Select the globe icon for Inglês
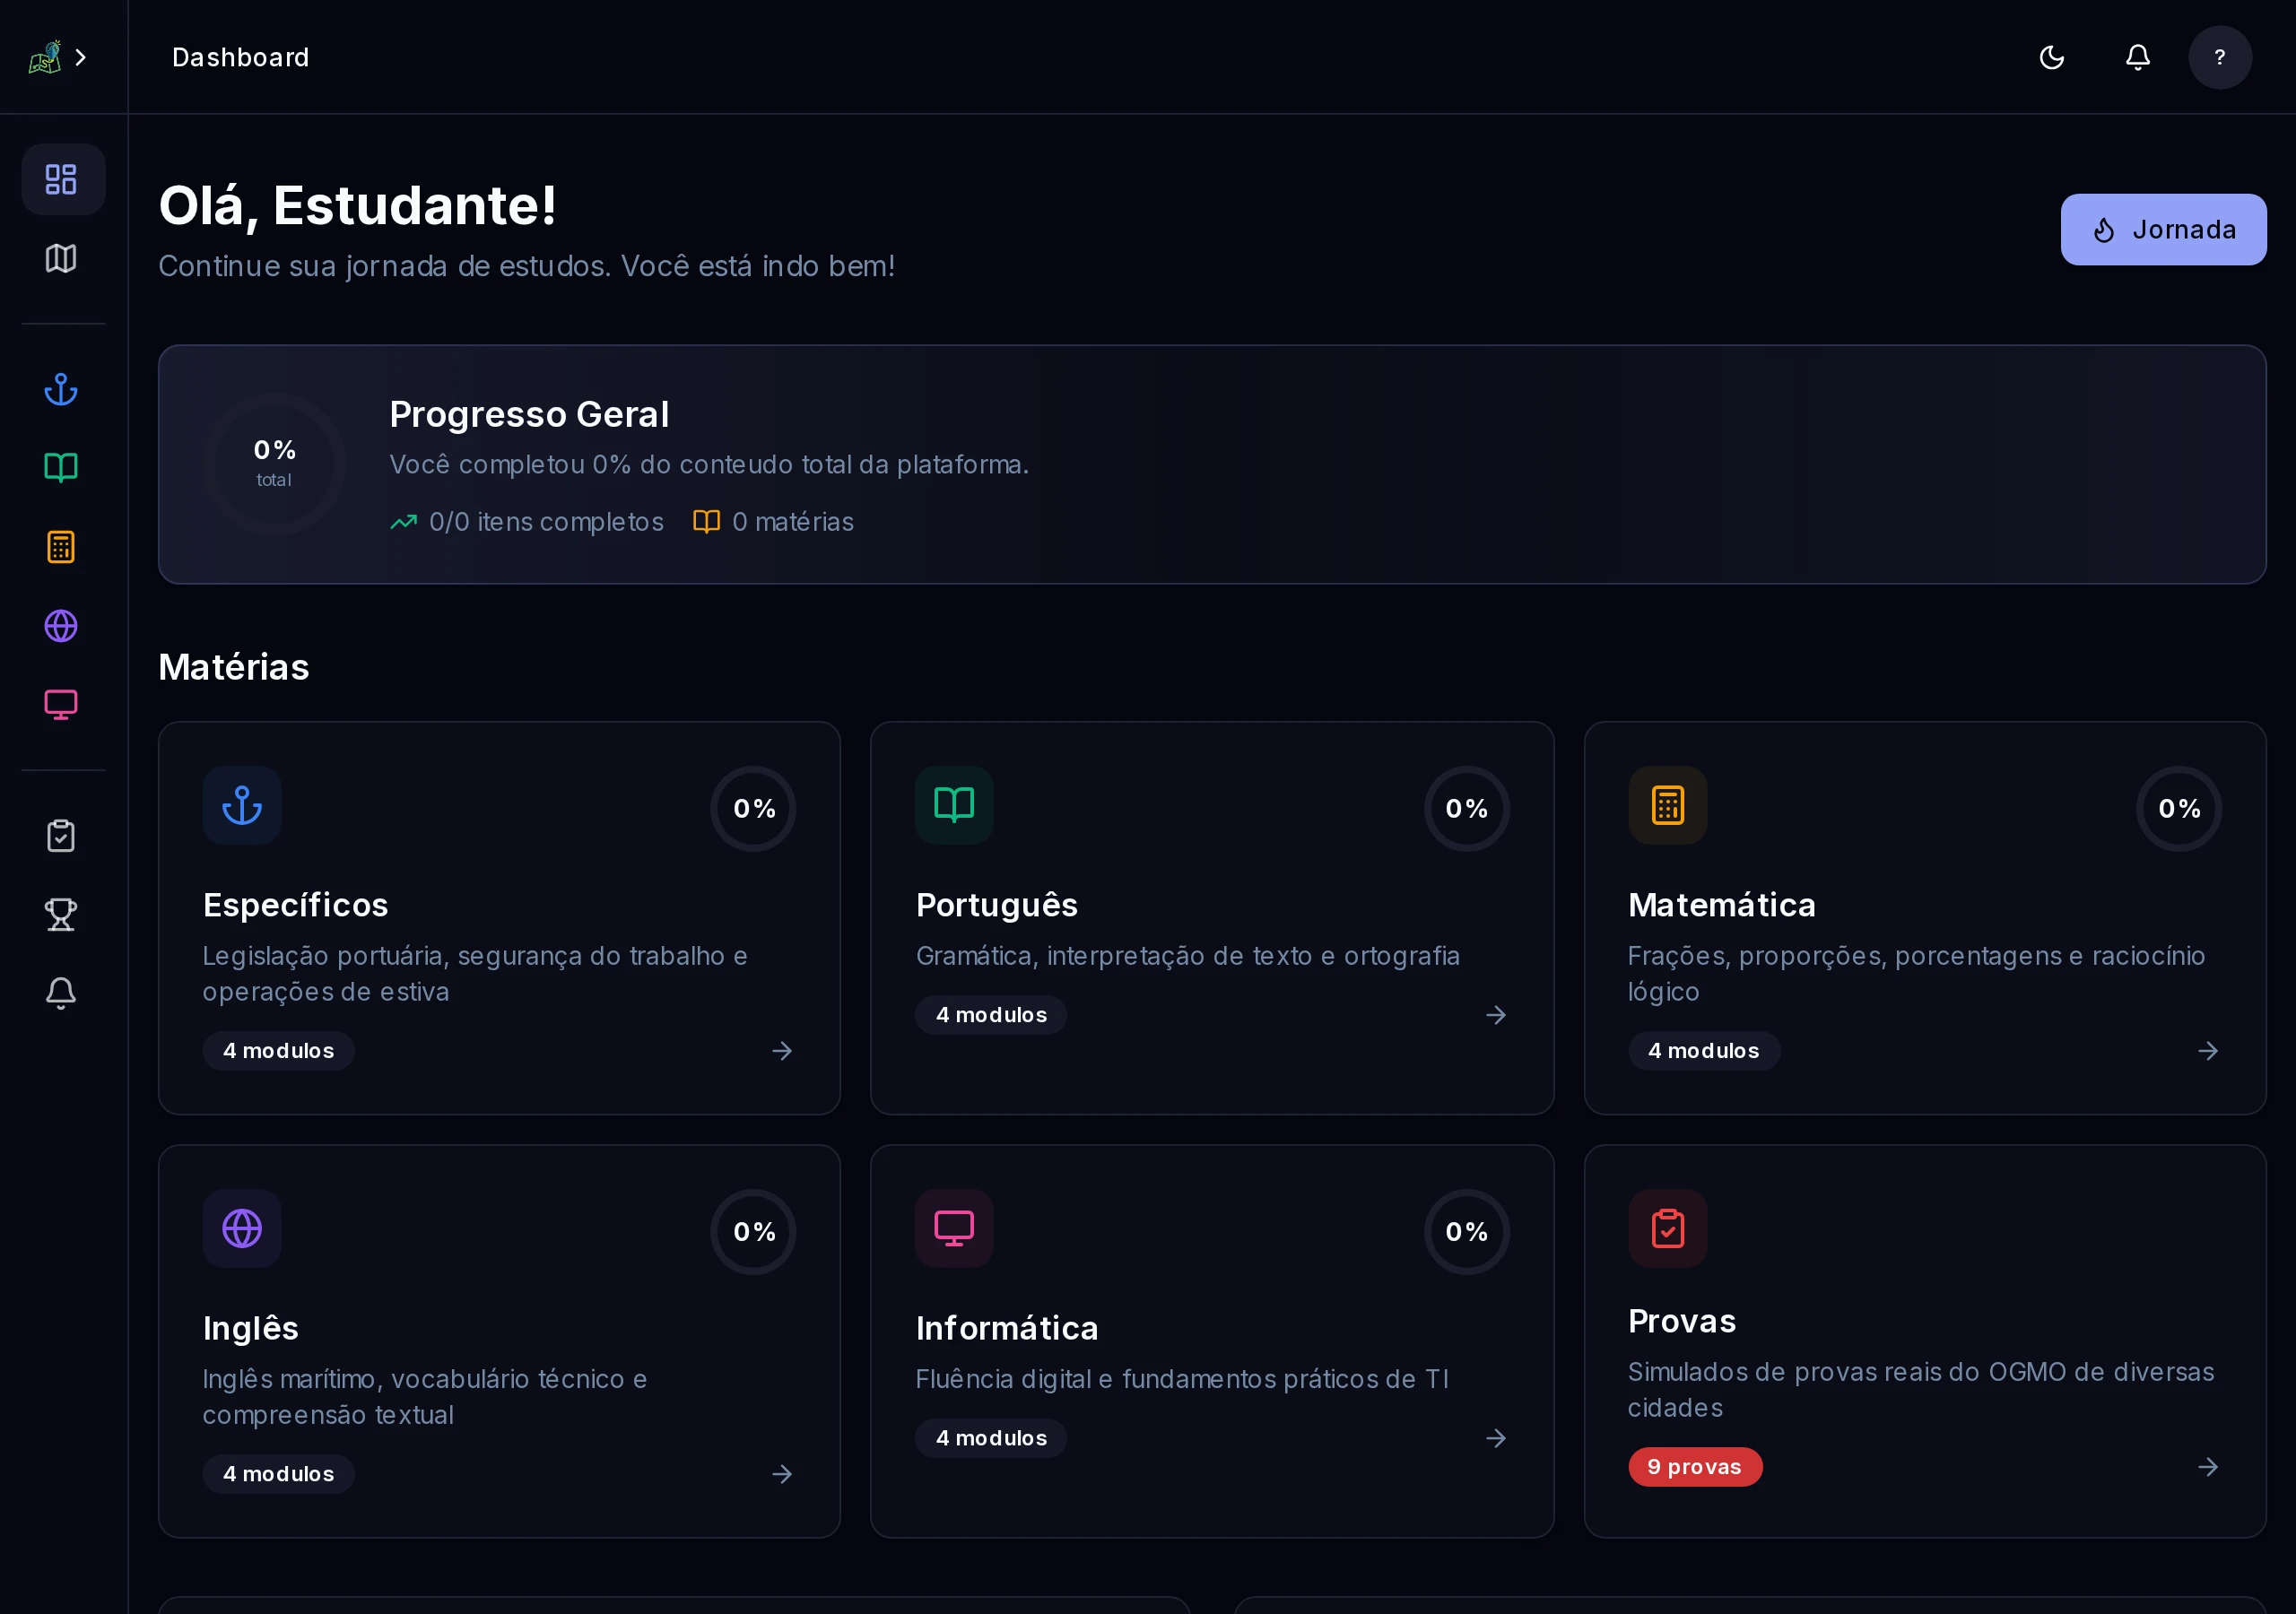 (61, 626)
